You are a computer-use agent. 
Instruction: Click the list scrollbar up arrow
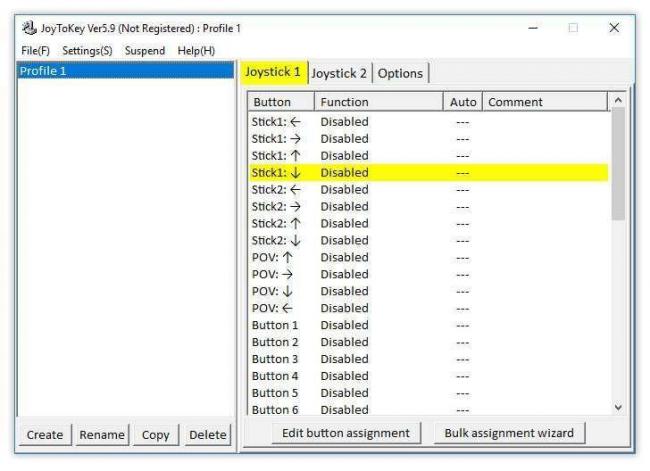tap(618, 100)
